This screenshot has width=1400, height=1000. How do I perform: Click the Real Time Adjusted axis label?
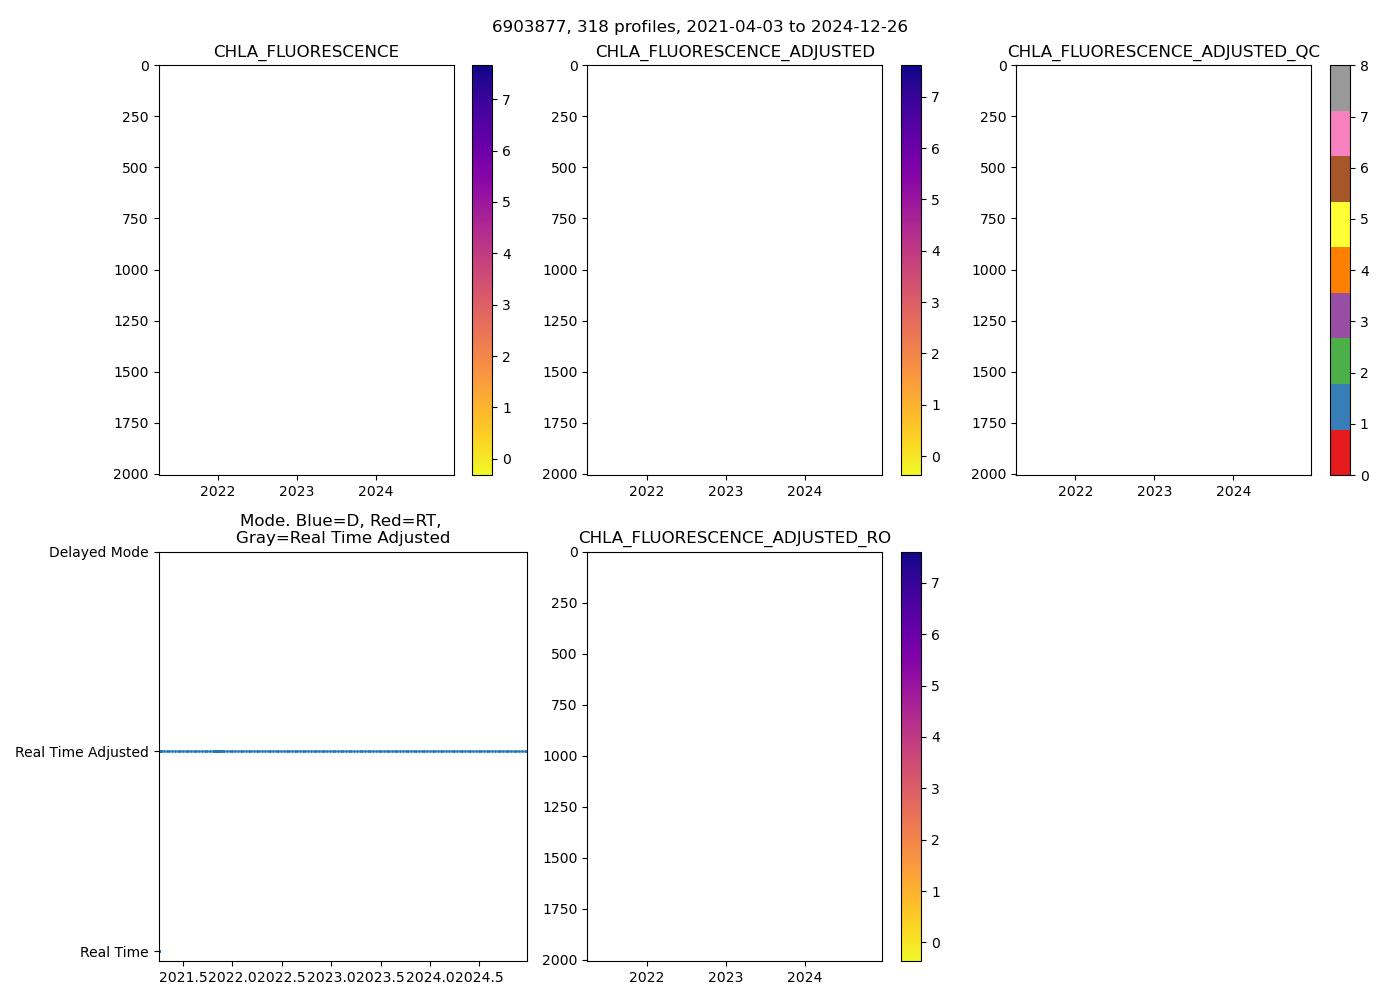(81, 752)
